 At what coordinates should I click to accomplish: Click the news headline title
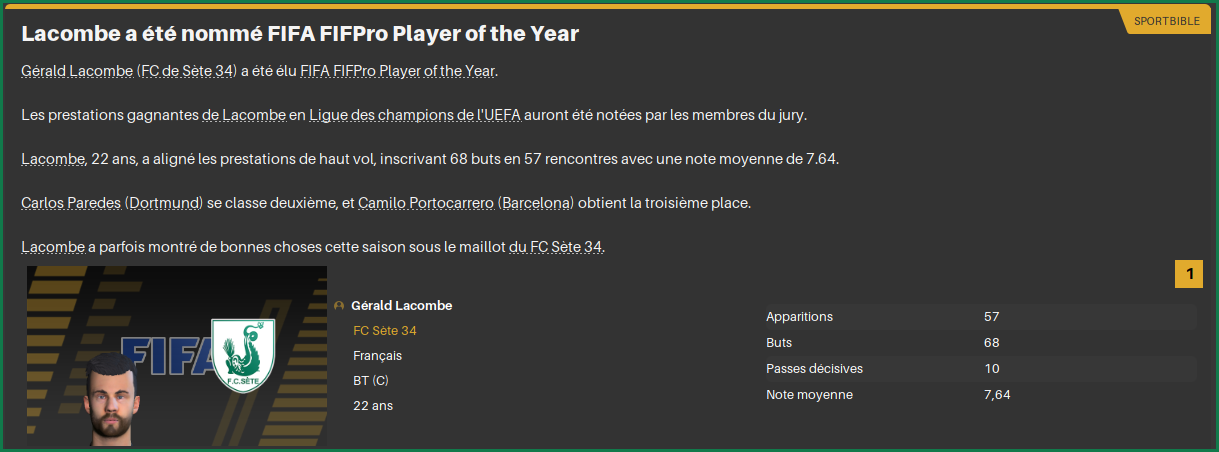(300, 34)
